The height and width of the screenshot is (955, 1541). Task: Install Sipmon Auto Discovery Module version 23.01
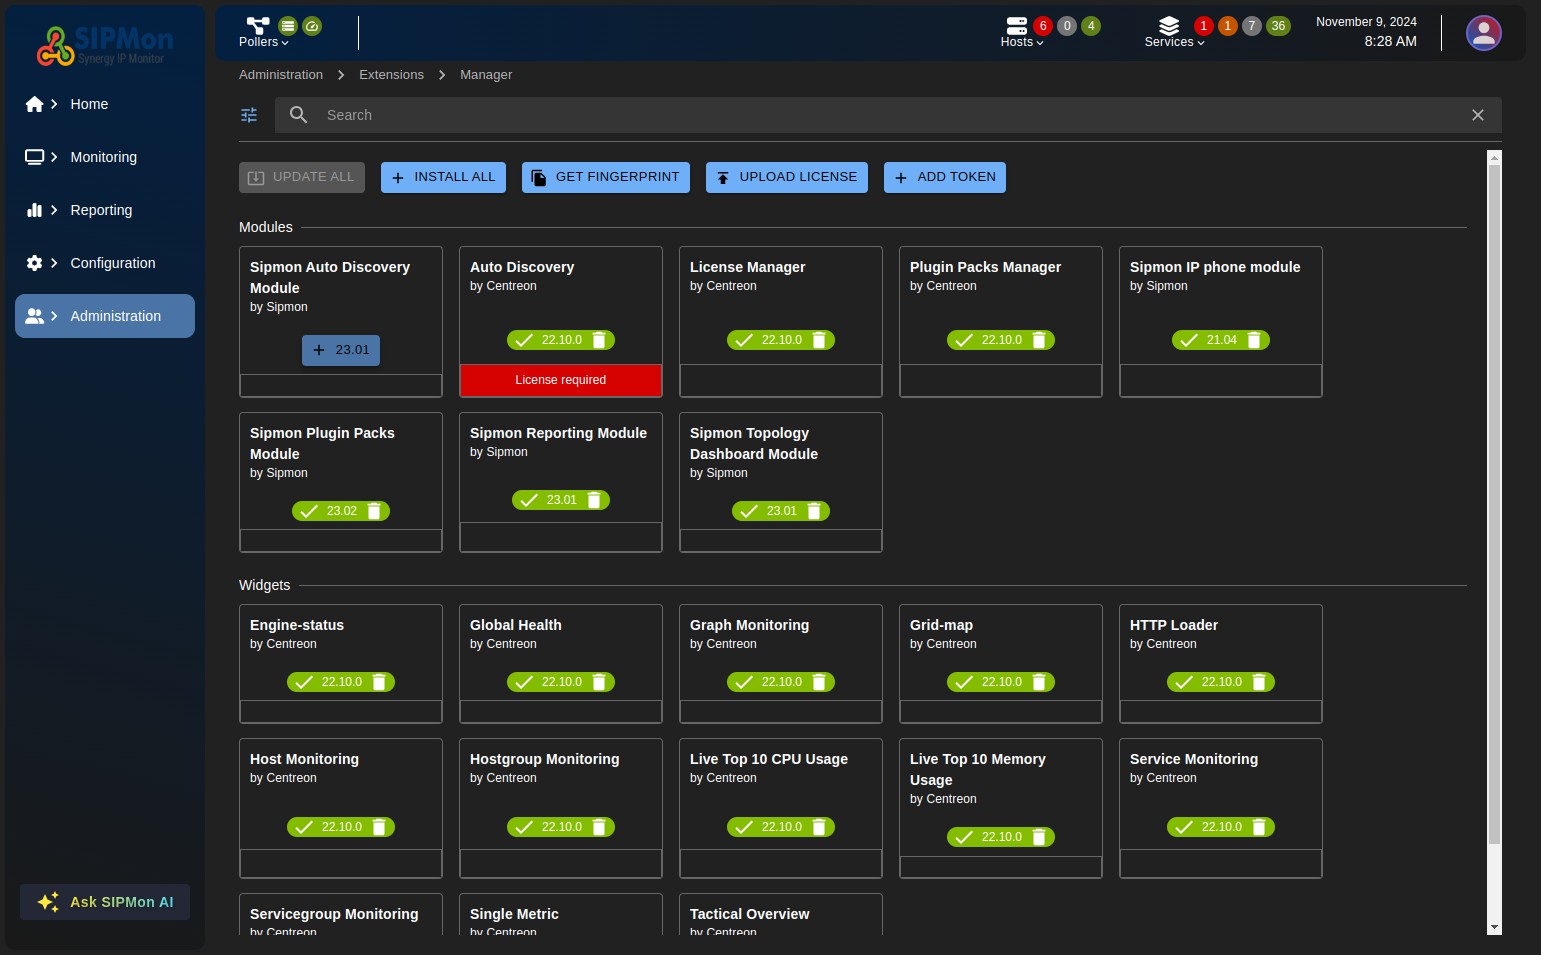click(x=341, y=350)
